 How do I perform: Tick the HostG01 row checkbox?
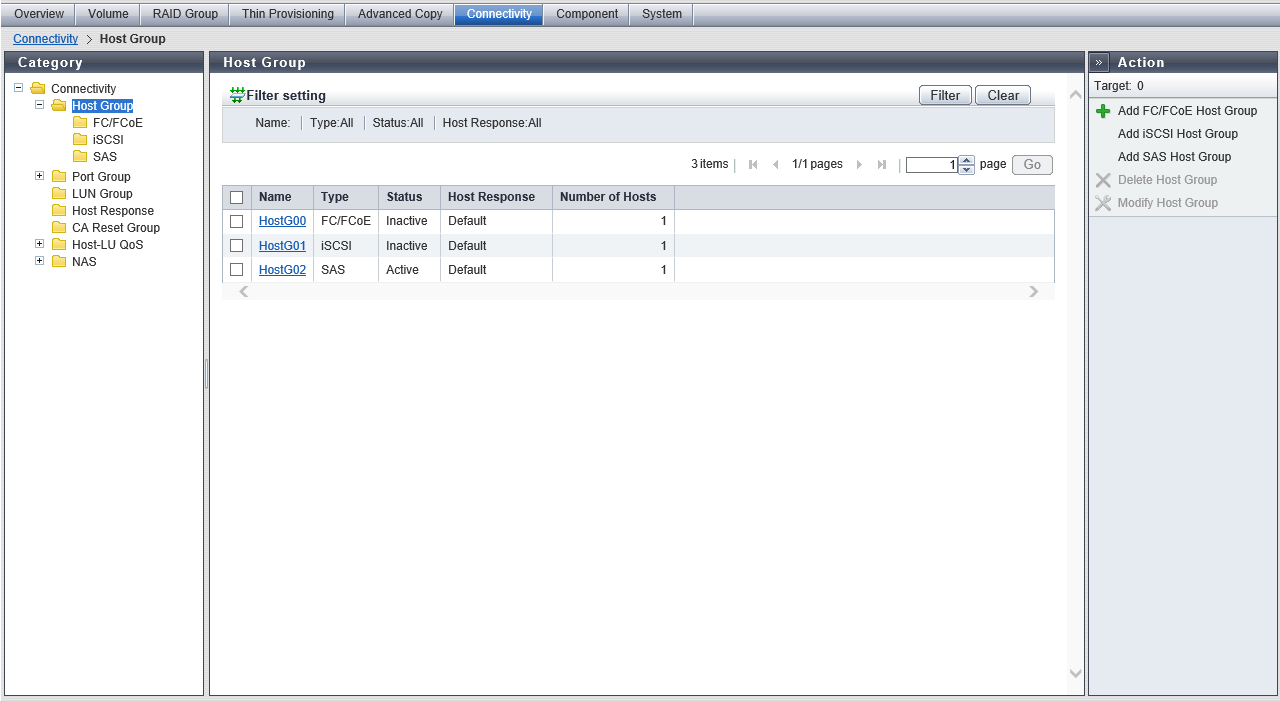point(237,246)
